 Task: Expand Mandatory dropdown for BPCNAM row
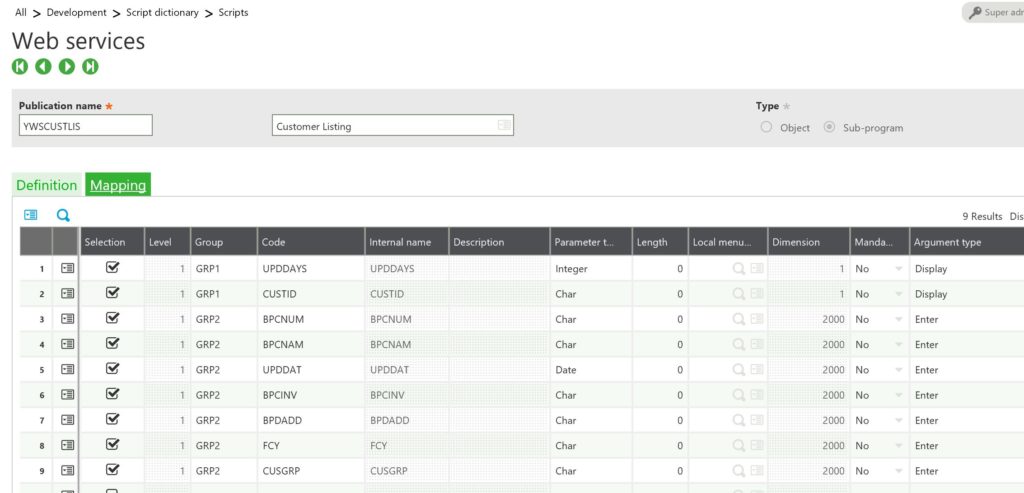898,344
